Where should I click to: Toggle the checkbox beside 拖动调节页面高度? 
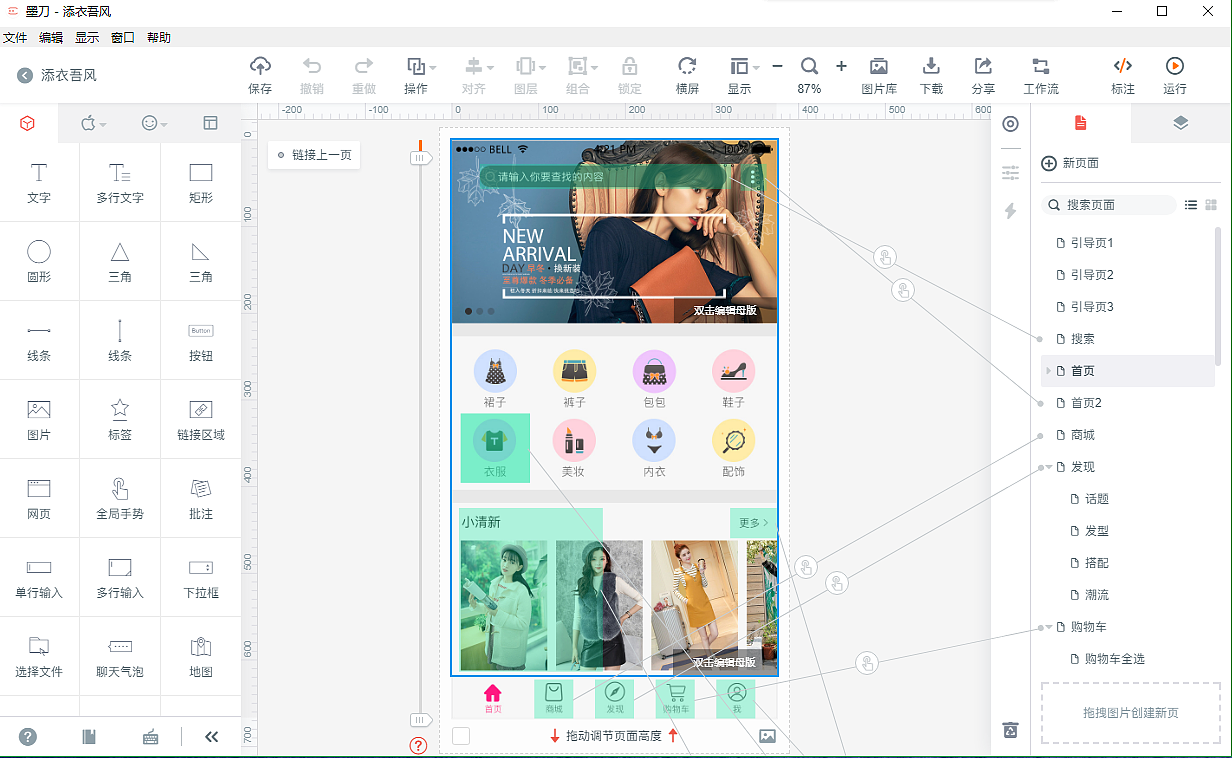[461, 735]
